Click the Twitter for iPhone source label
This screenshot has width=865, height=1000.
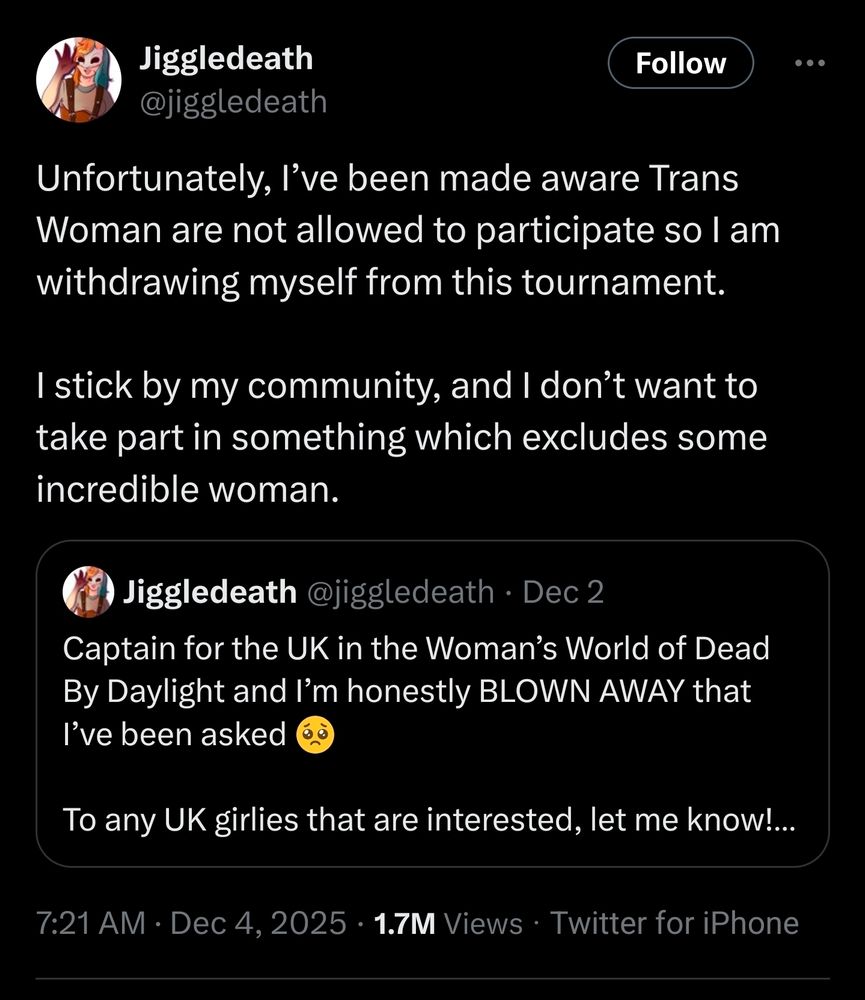click(x=675, y=922)
